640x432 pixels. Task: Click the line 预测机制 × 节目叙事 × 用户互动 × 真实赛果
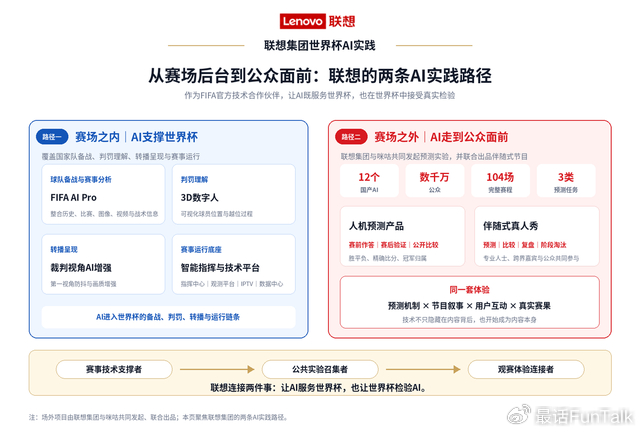[x=469, y=306]
